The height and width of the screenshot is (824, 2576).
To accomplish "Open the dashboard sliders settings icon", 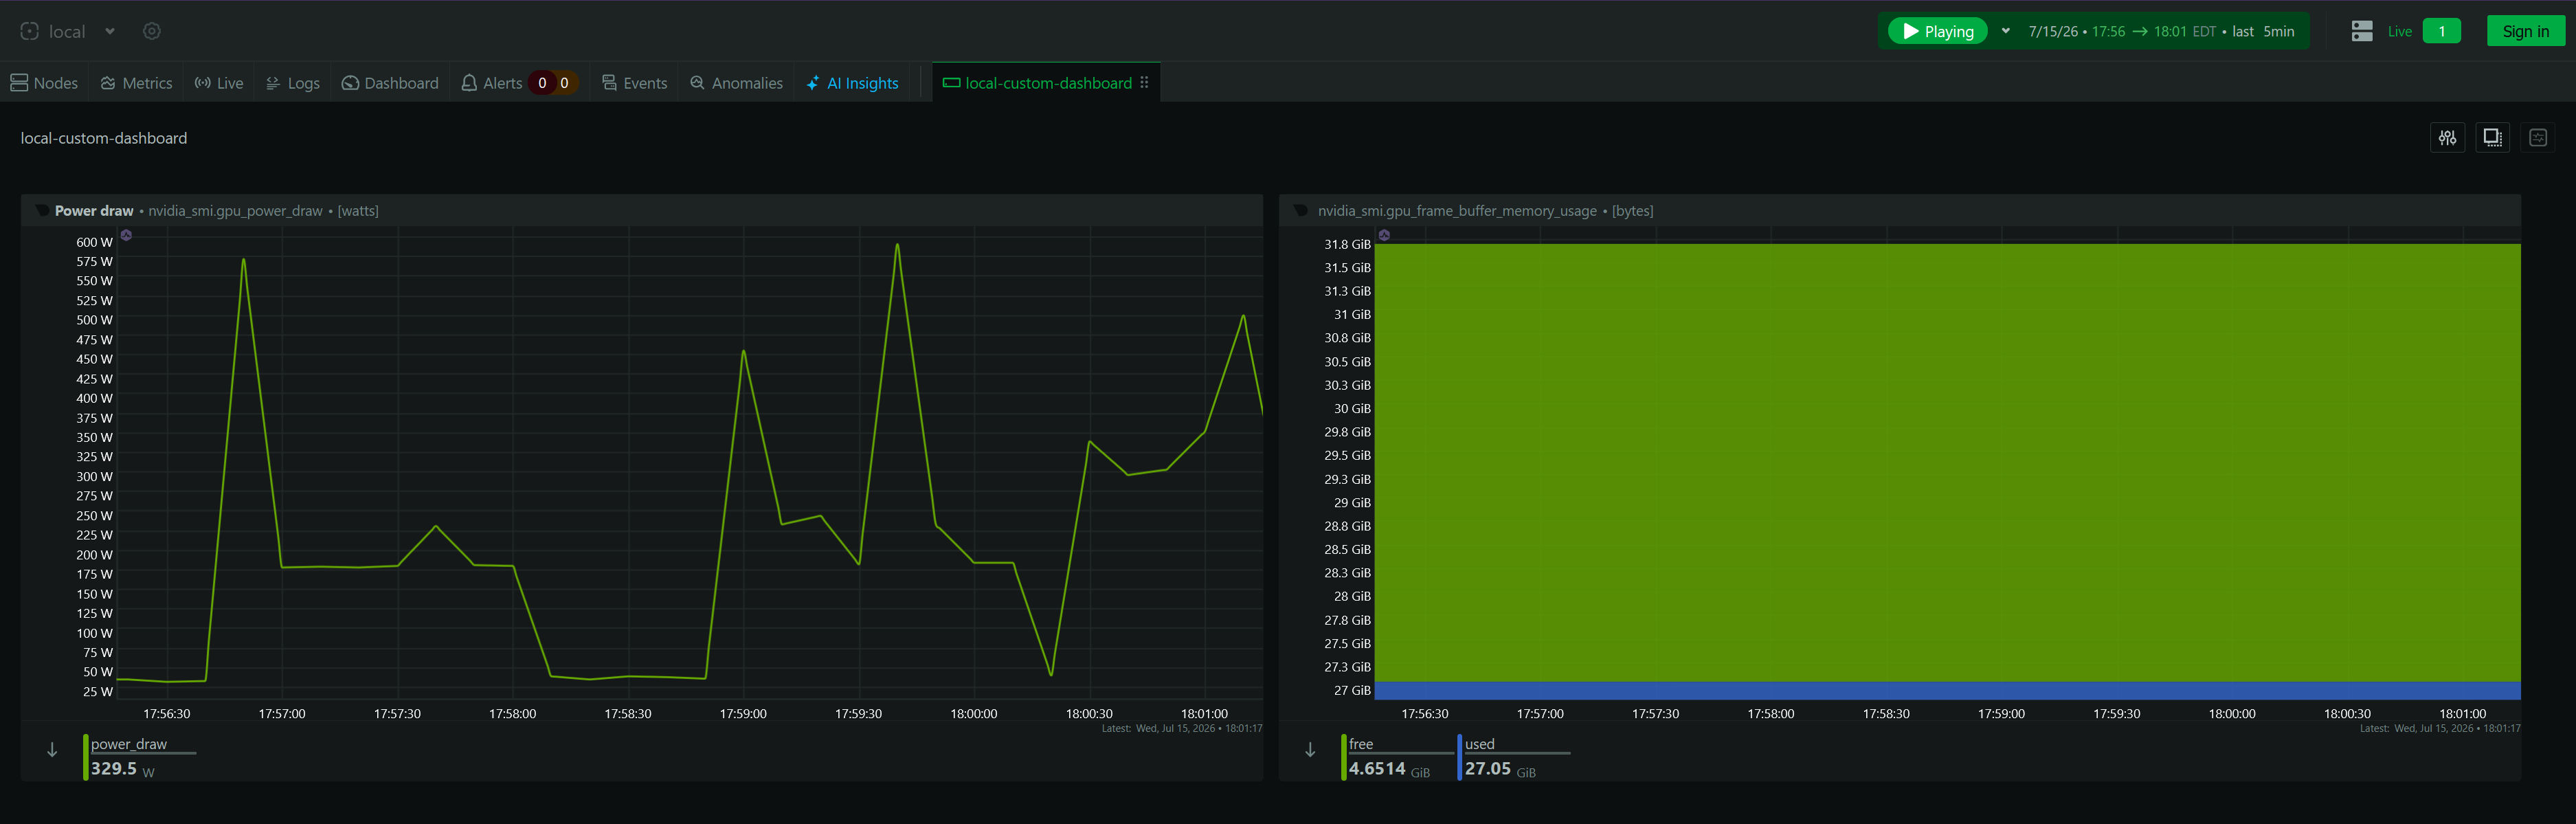I will point(2447,138).
